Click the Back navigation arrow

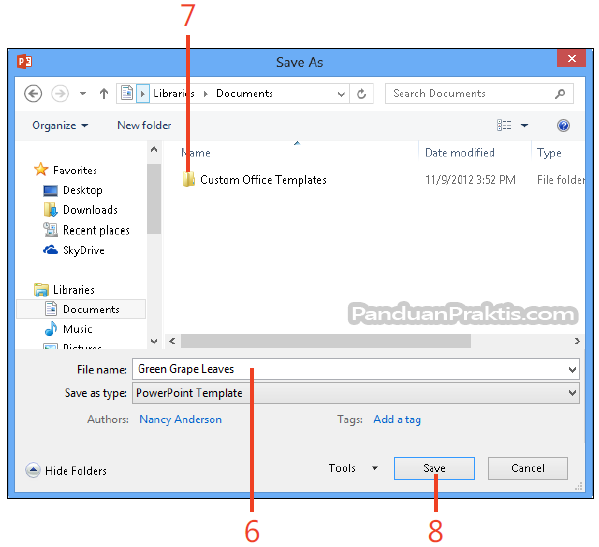tap(33, 94)
